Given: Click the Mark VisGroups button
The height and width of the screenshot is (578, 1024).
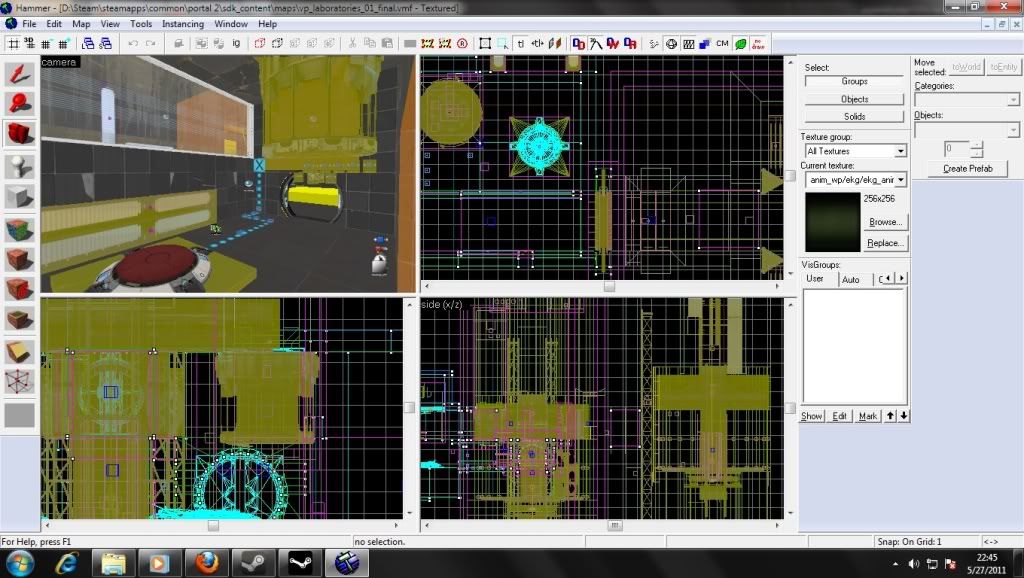Looking at the screenshot, I should [x=868, y=416].
